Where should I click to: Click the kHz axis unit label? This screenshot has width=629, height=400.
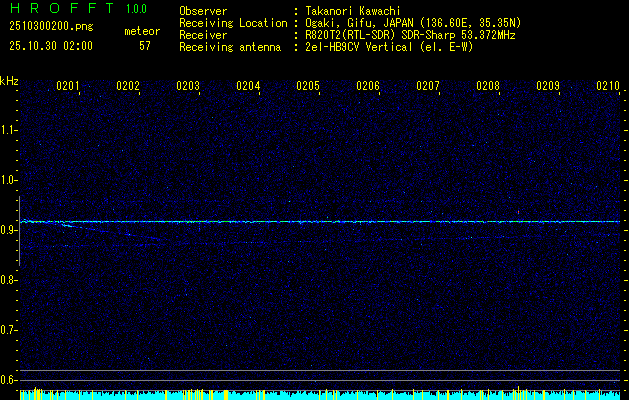click(9, 80)
